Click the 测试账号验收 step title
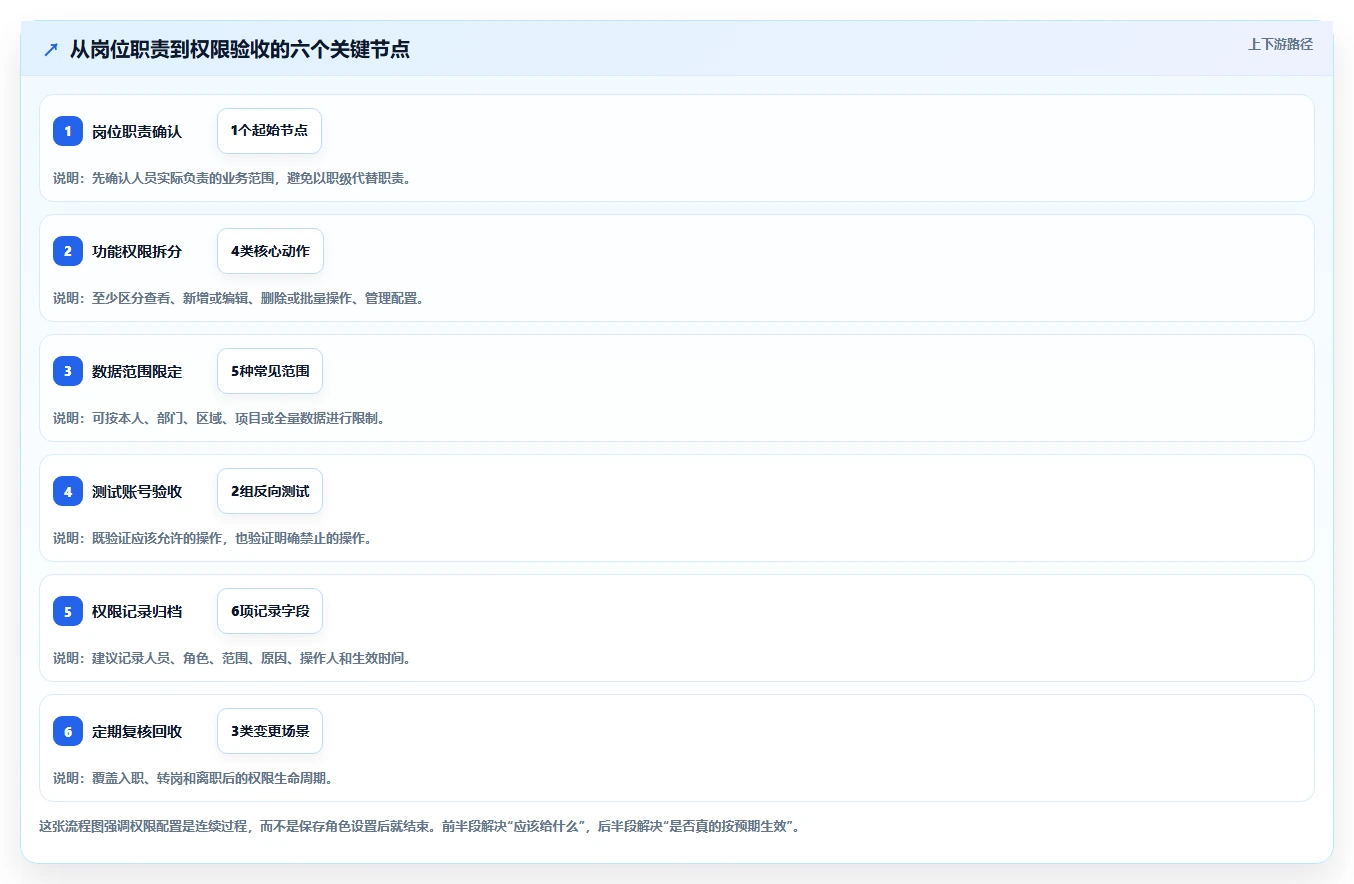The height and width of the screenshot is (884, 1354). coord(137,491)
